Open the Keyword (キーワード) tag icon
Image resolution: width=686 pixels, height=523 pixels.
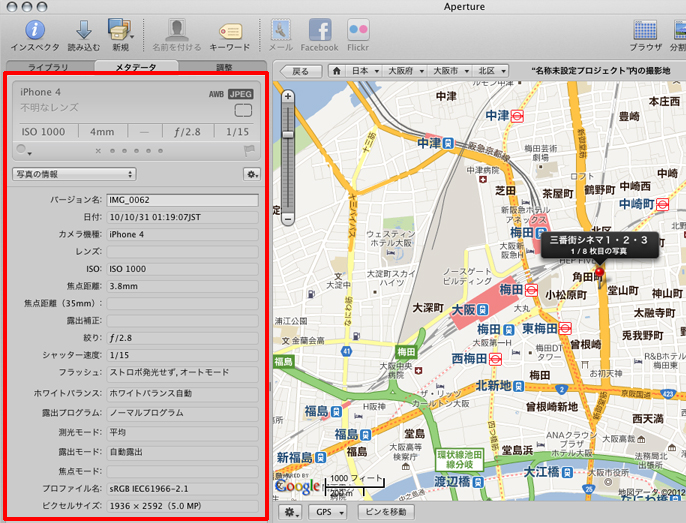tap(230, 32)
